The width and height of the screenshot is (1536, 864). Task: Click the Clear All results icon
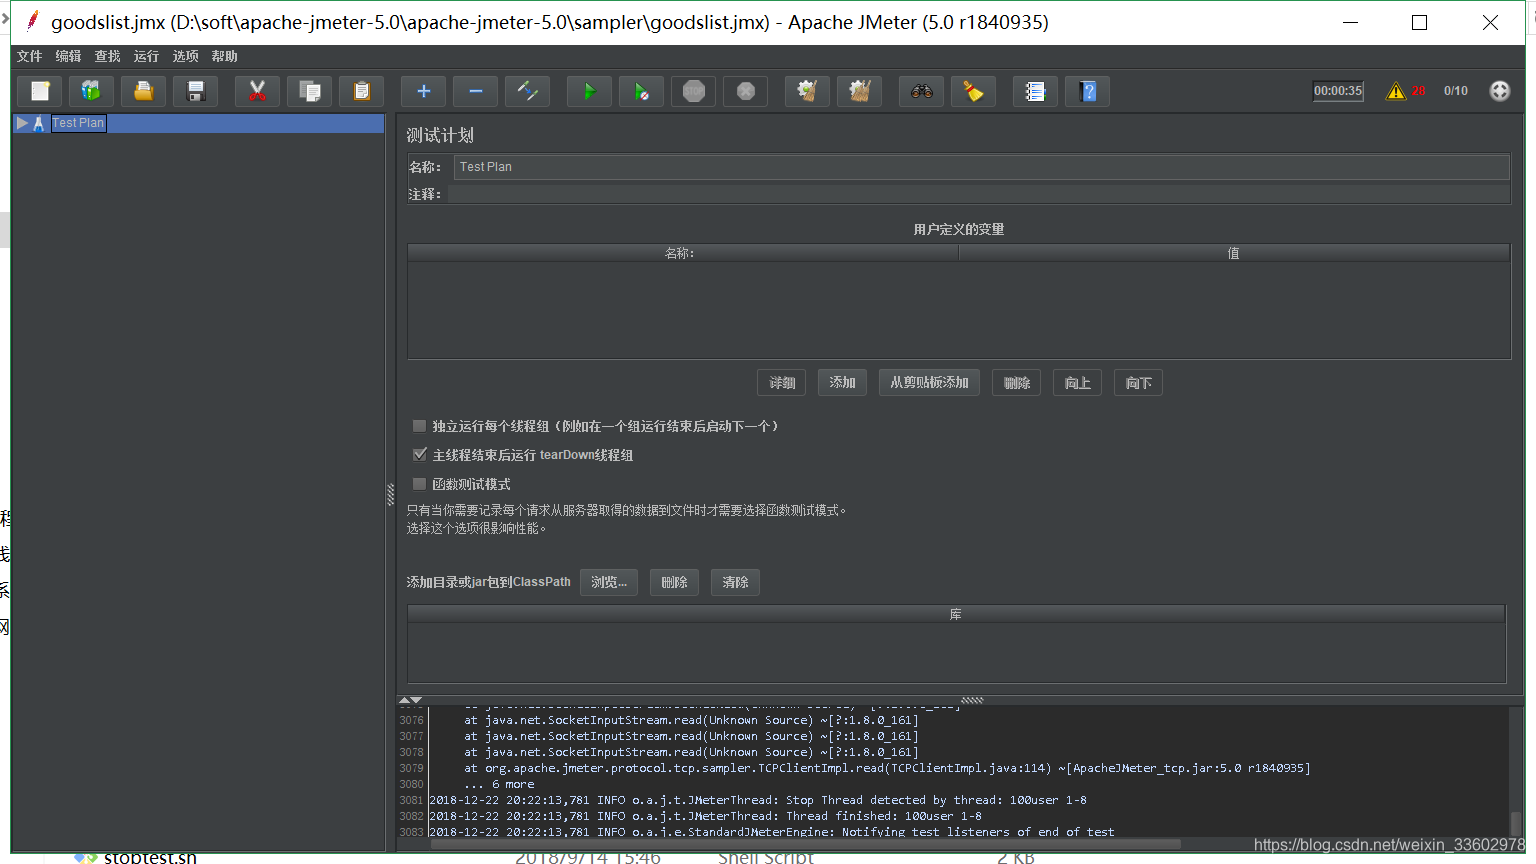click(859, 91)
